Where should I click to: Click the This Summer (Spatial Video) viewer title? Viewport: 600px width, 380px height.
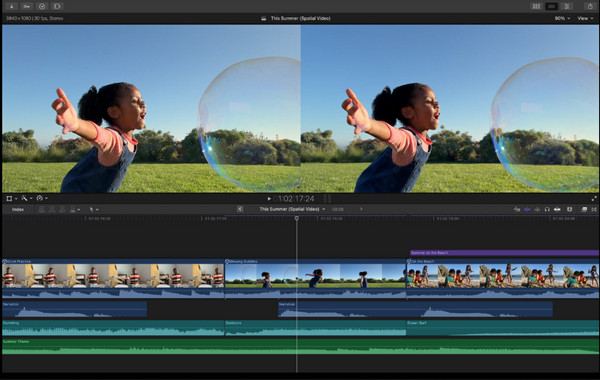[x=300, y=18]
